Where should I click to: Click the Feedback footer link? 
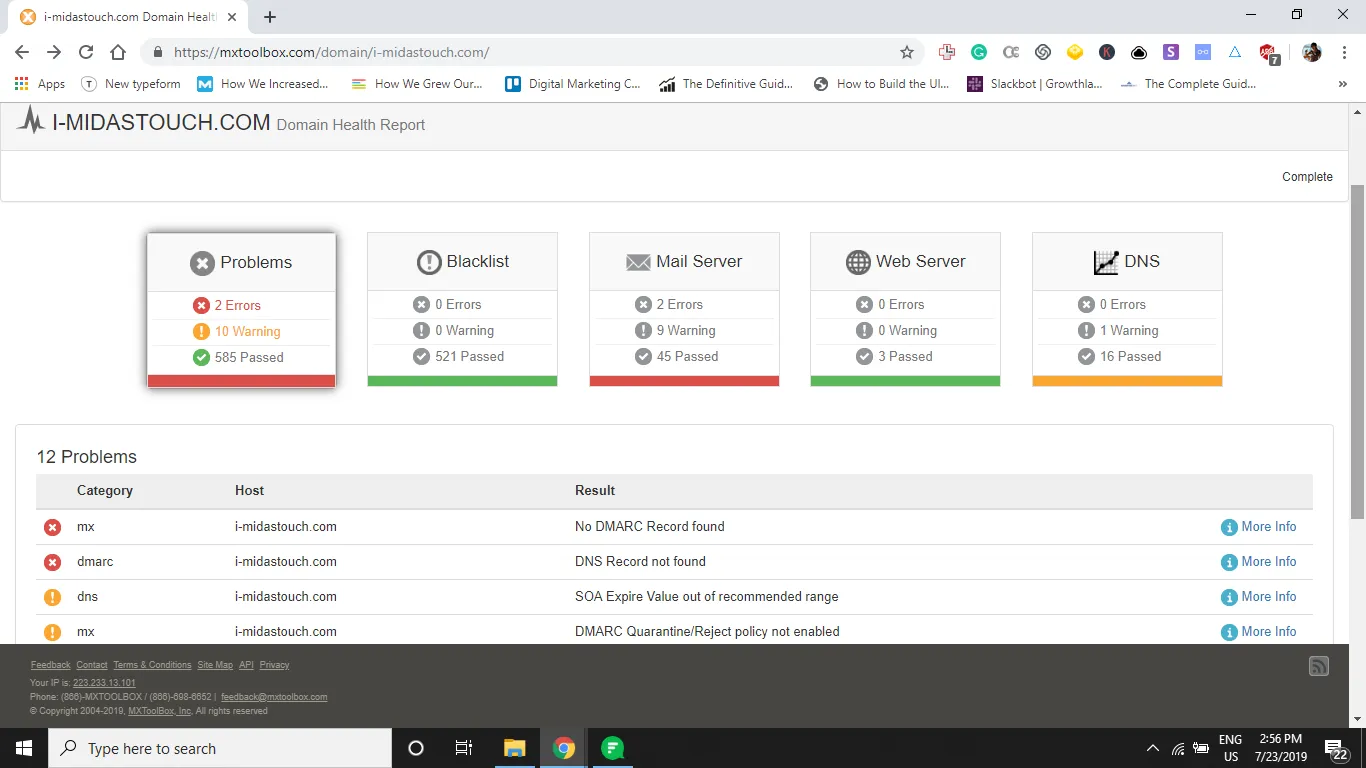(50, 665)
